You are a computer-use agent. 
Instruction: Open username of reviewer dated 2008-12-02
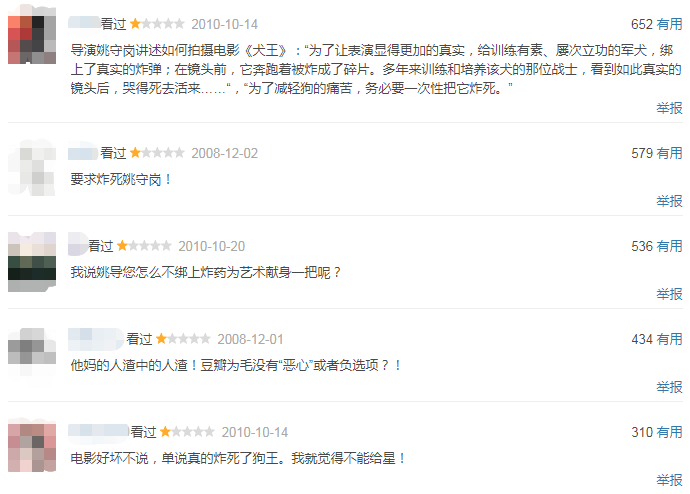(83, 153)
